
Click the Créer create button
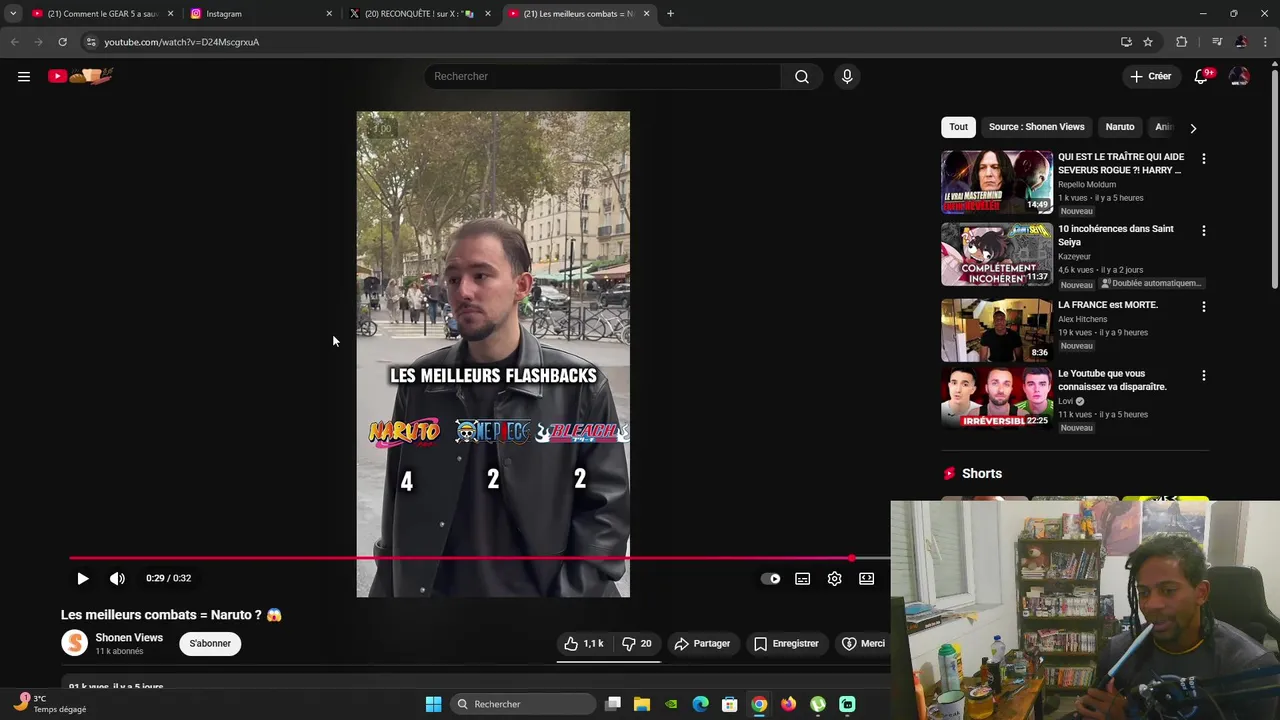pyautogui.click(x=1150, y=76)
